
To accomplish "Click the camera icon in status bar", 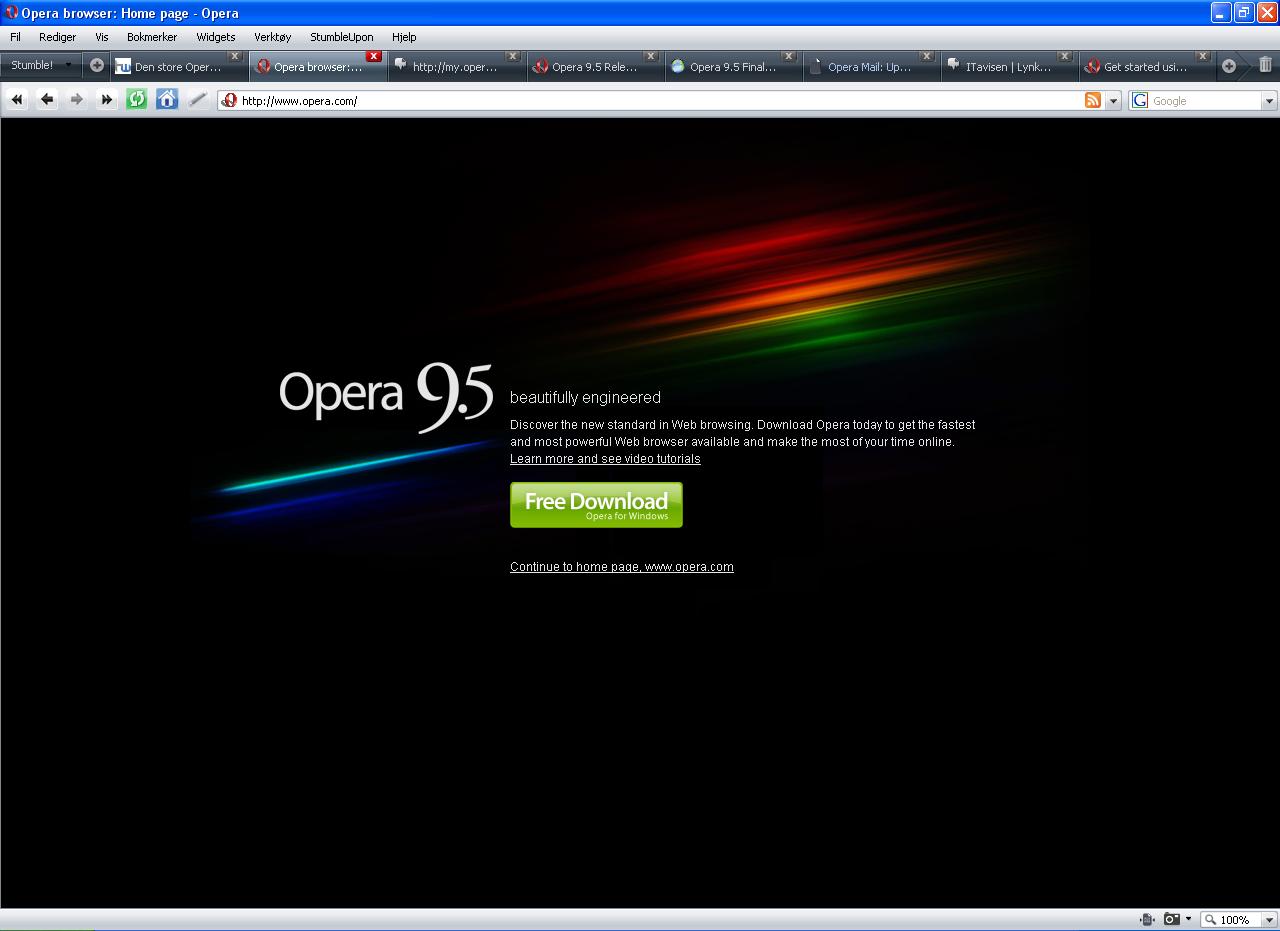I will (x=1171, y=919).
